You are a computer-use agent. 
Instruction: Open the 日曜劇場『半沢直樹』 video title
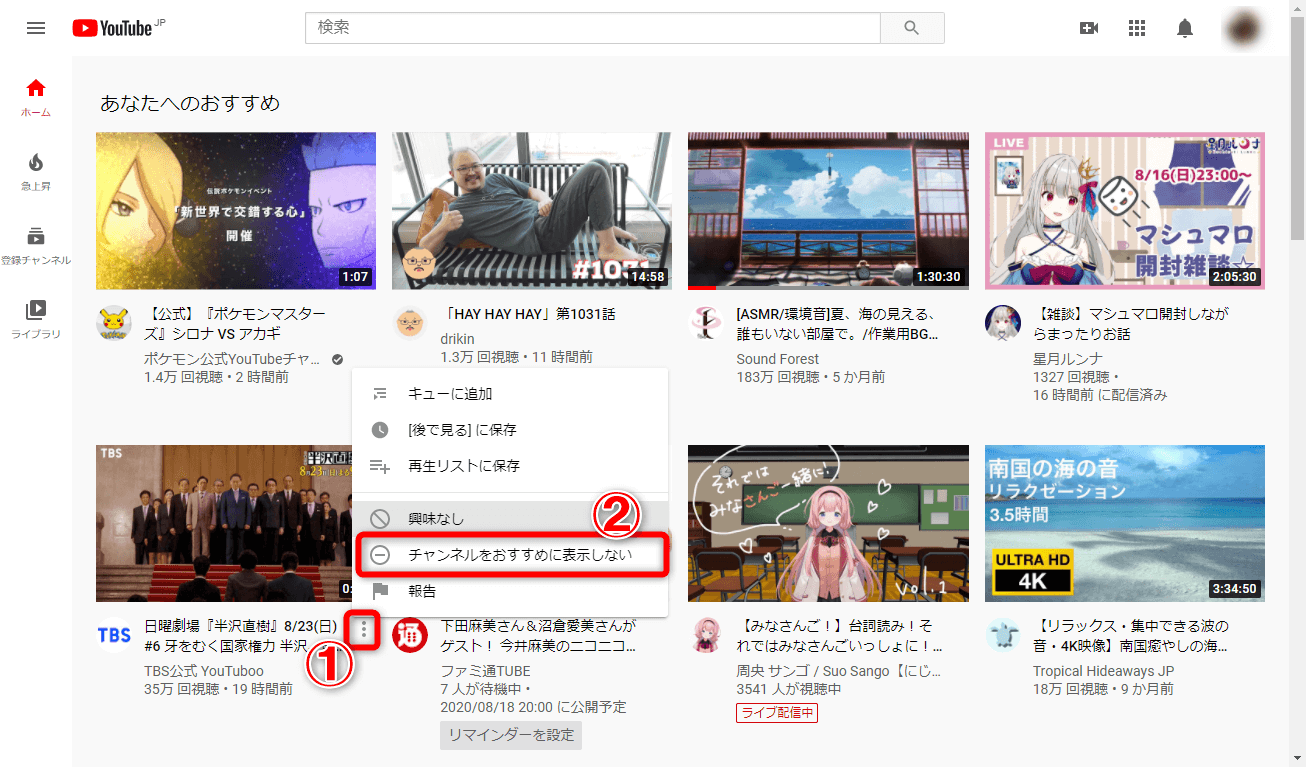pos(240,635)
